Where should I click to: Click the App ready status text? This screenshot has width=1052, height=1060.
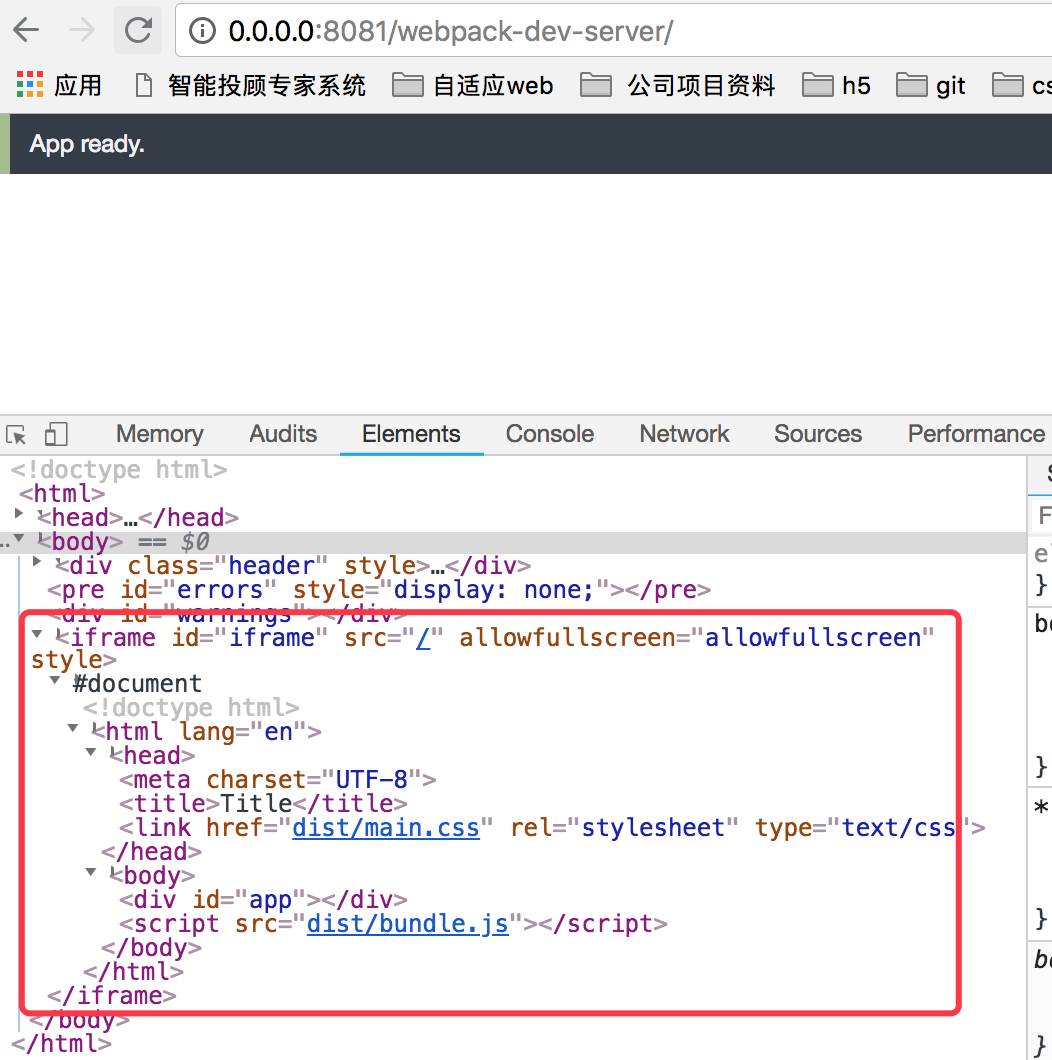87,144
